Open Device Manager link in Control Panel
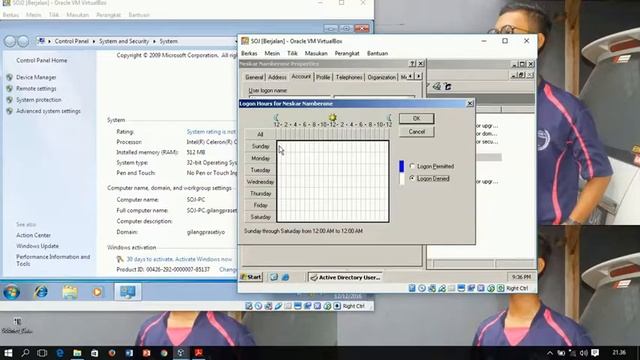The image size is (640, 360). (x=36, y=77)
